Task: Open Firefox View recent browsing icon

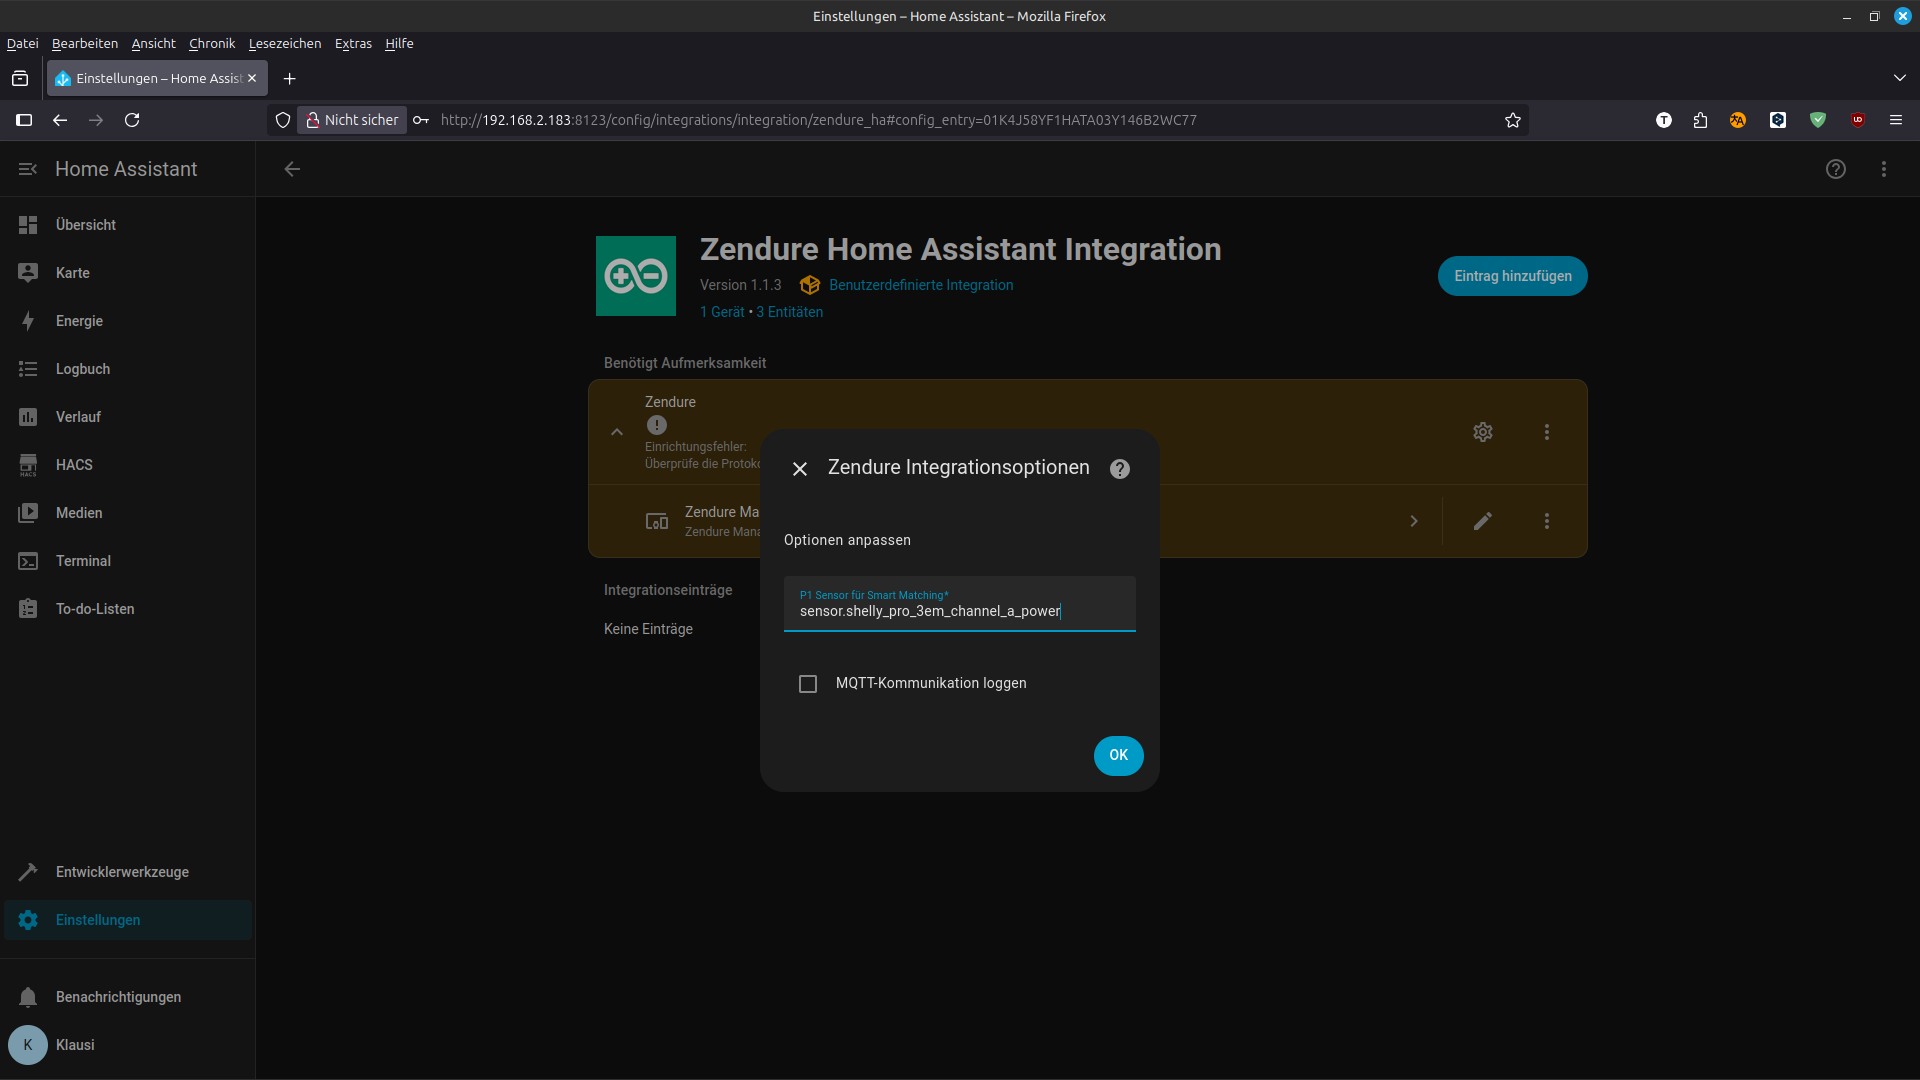Action: [20, 78]
